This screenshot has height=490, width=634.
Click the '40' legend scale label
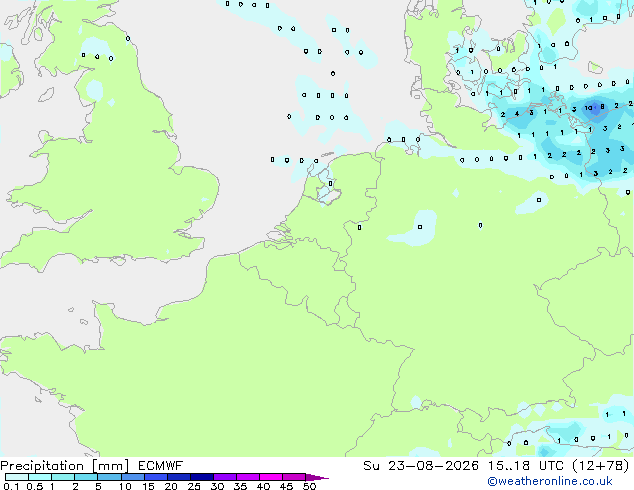[x=263, y=486]
